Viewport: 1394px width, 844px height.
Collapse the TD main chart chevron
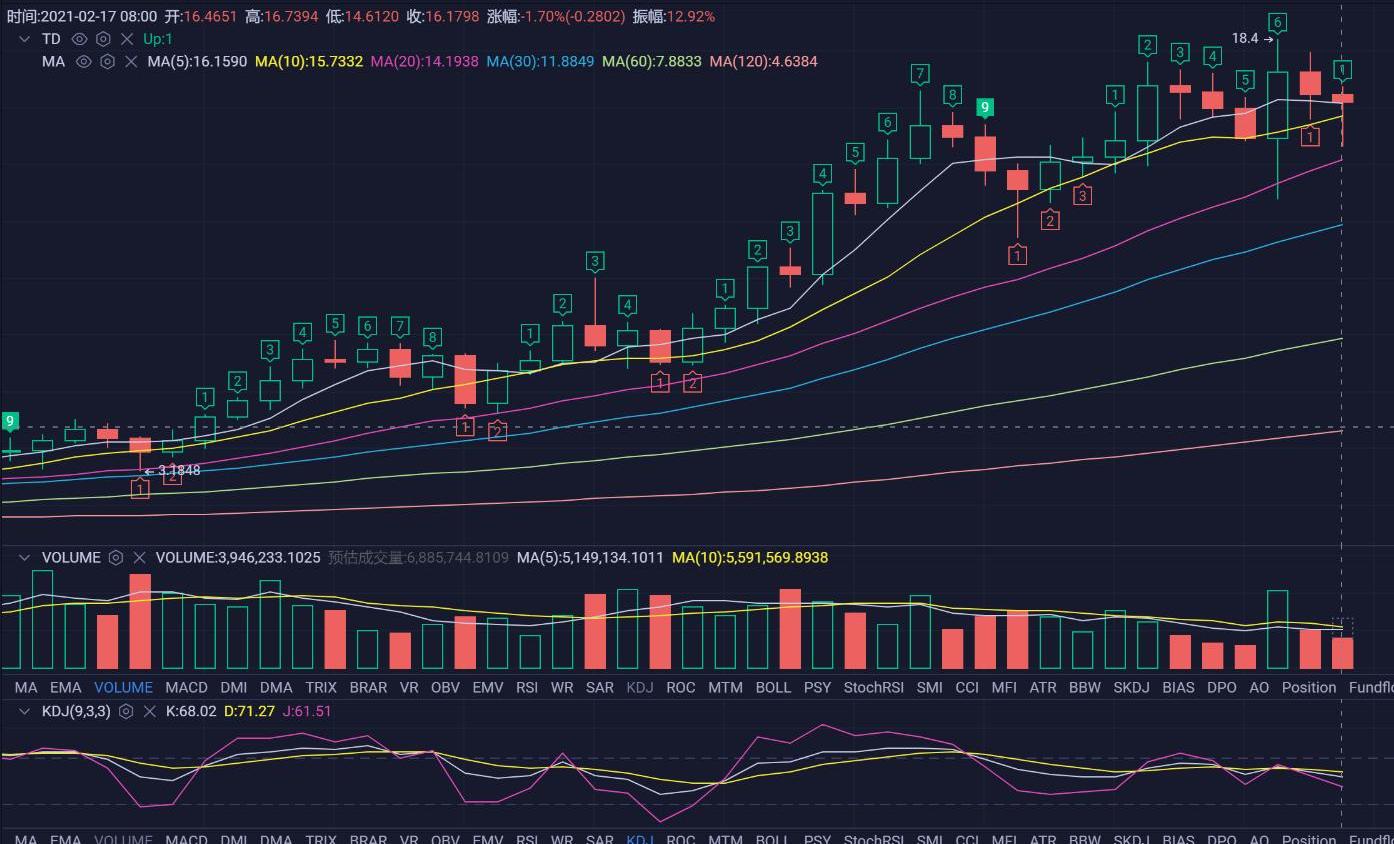[x=25, y=39]
